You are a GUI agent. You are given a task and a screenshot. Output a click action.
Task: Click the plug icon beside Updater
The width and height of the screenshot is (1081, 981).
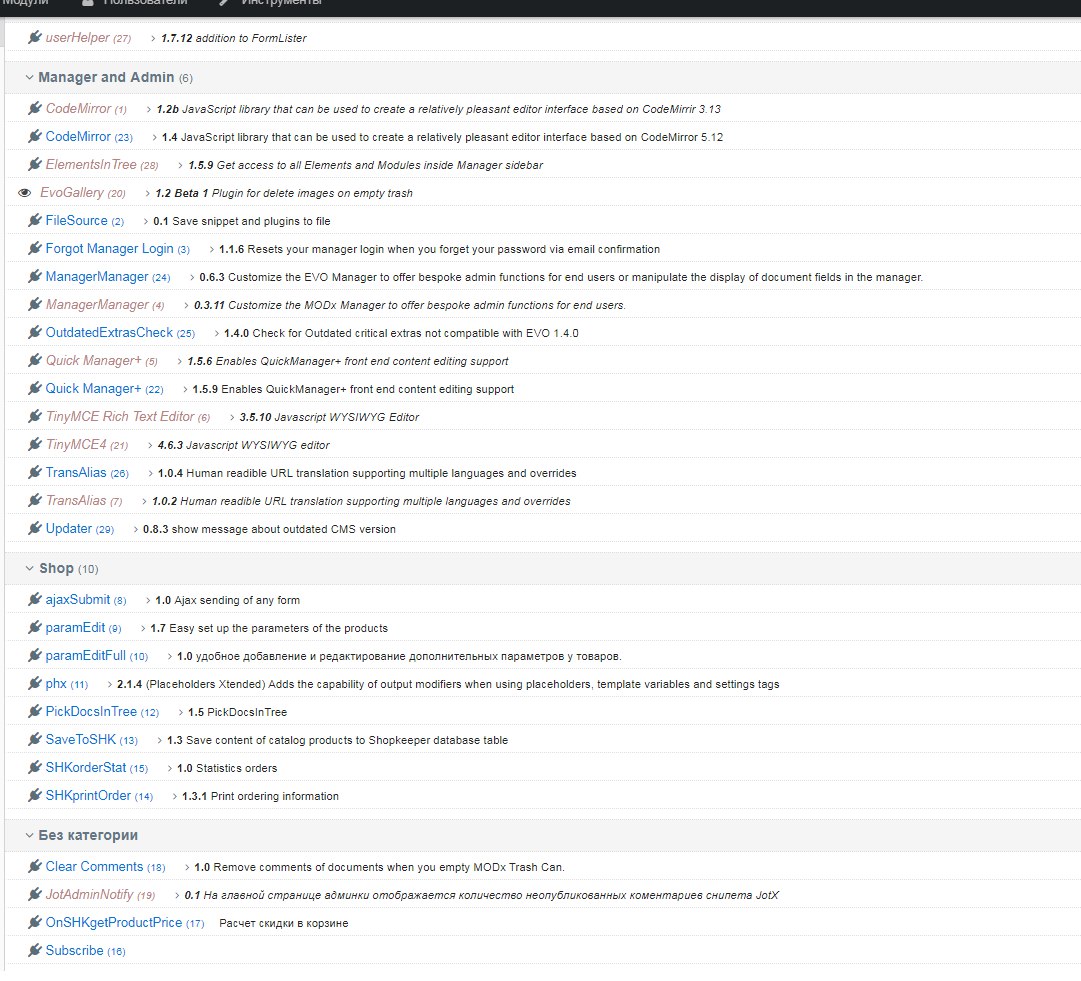34,528
